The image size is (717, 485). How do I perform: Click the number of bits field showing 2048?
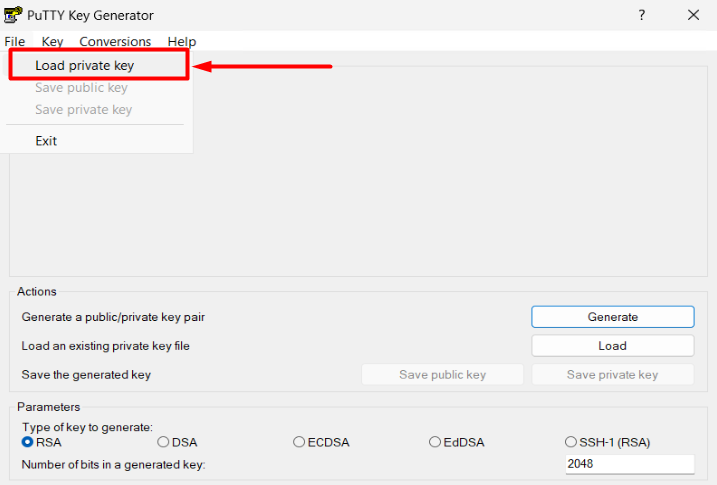pos(630,464)
